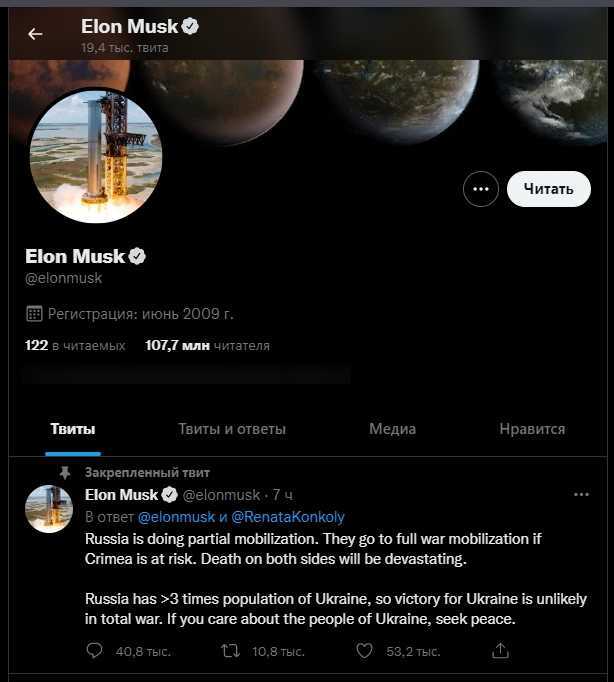Open the pinned tweet's three-dot menu

(x=581, y=495)
